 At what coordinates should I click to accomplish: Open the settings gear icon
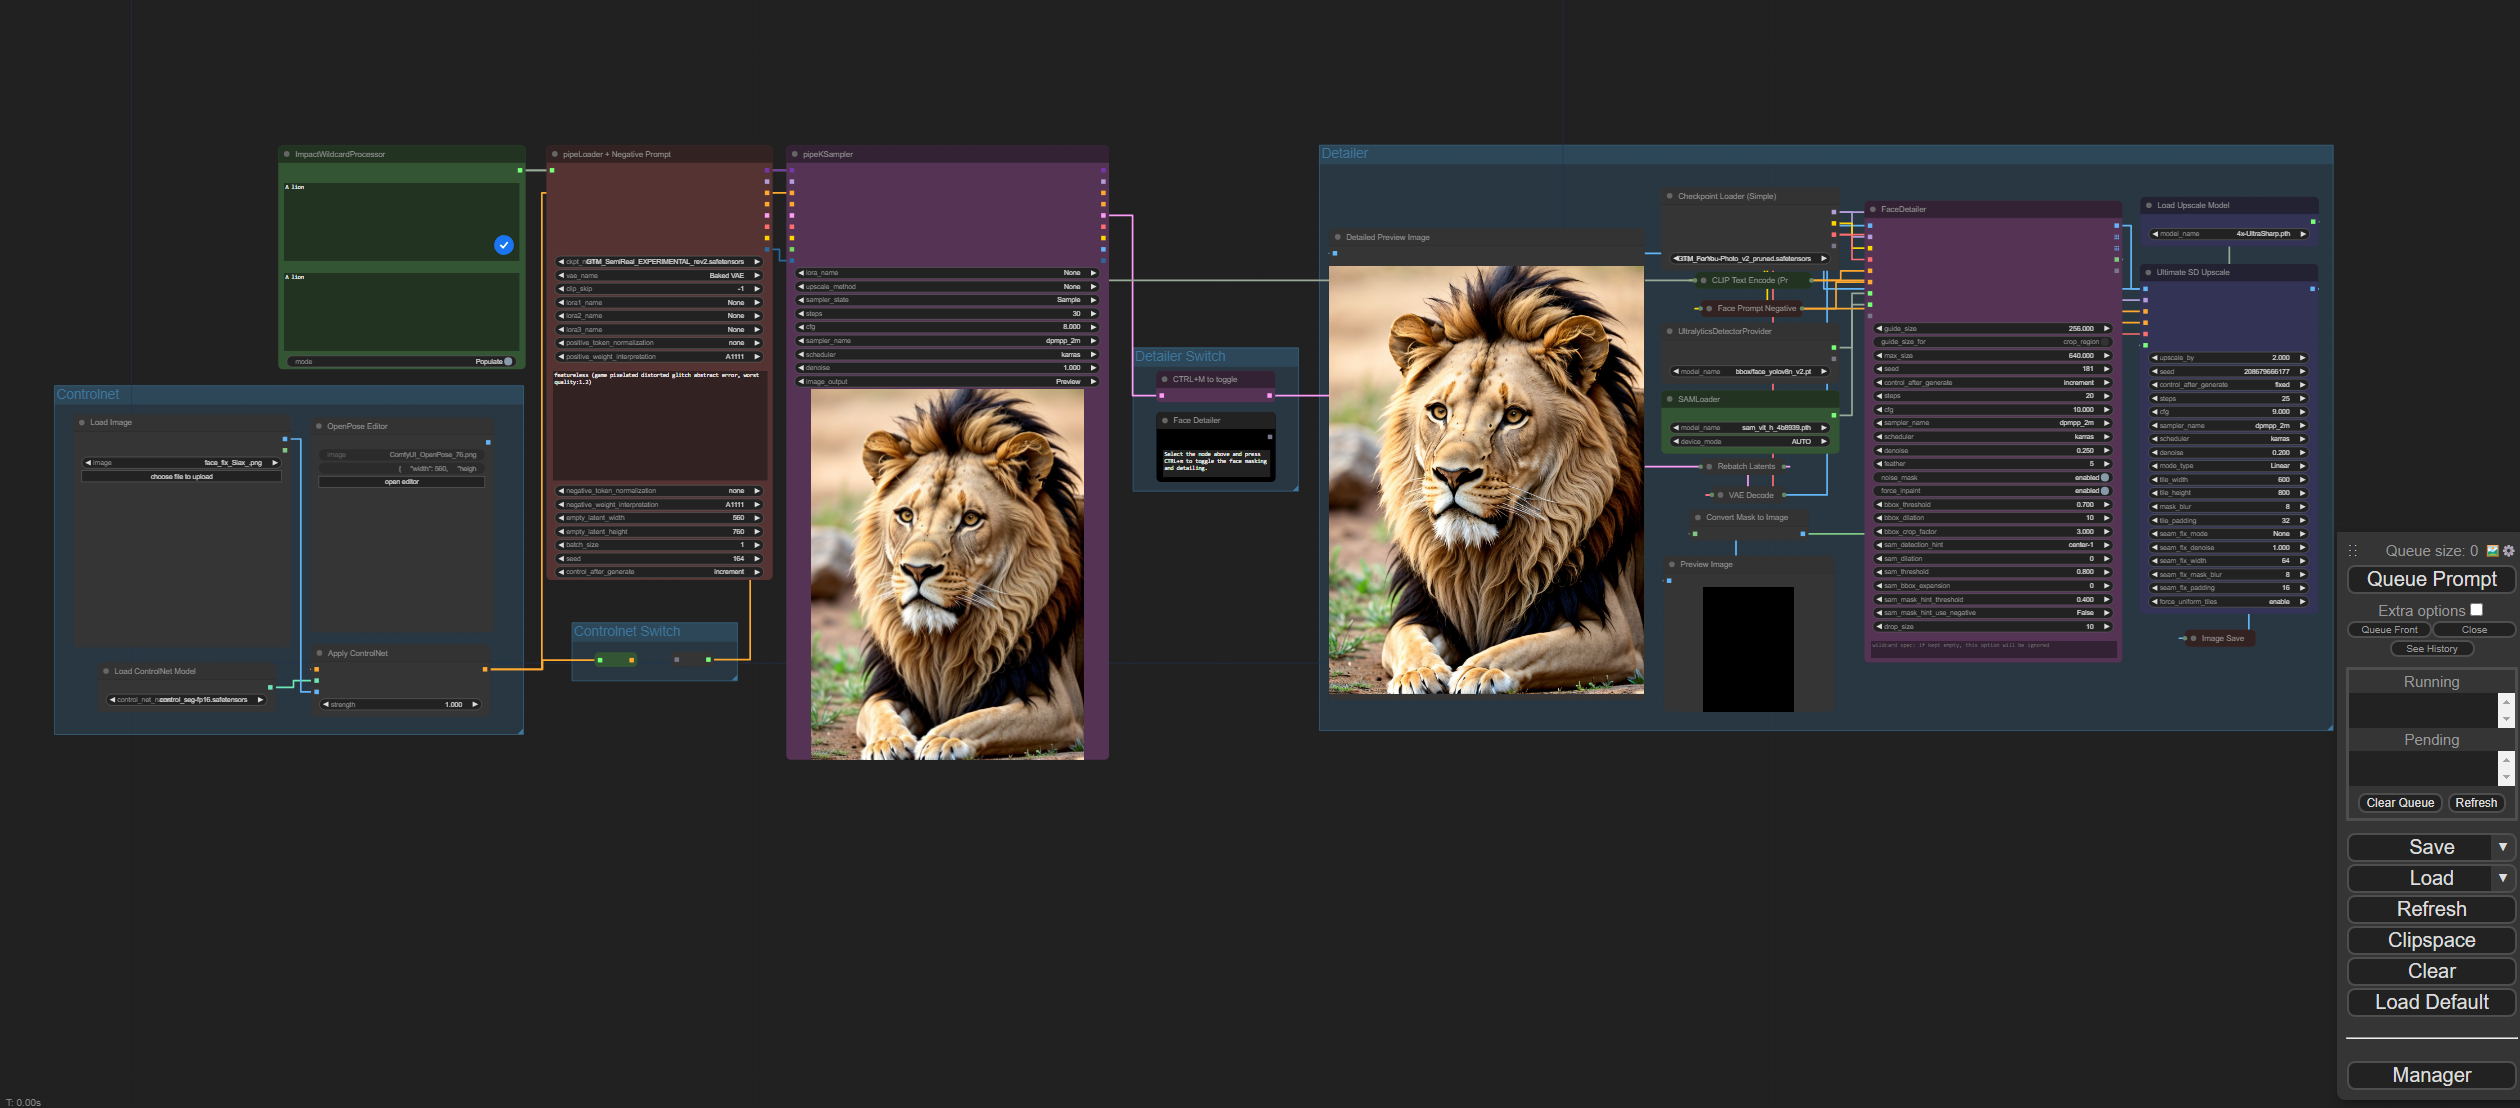pos(2508,551)
